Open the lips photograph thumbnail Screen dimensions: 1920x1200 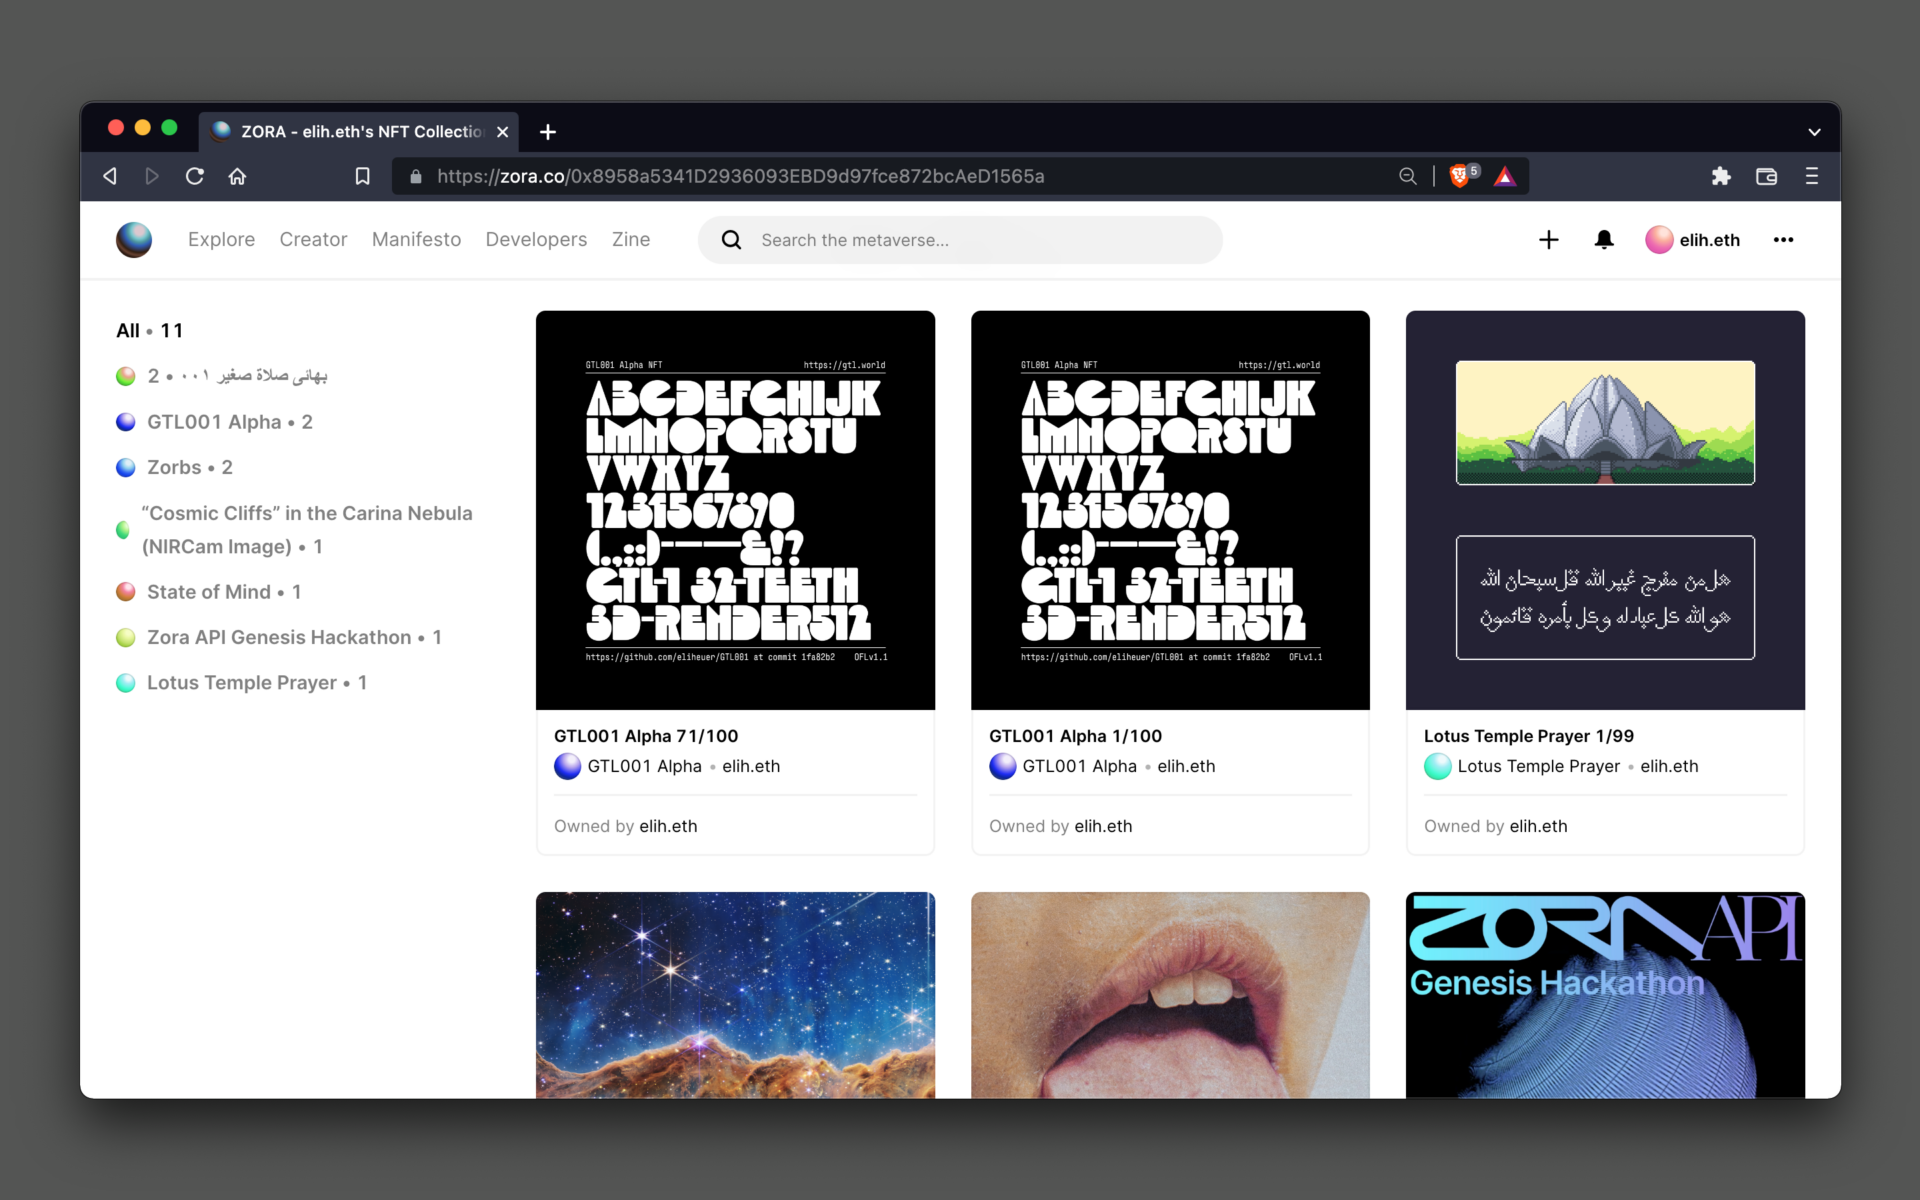tap(1170, 995)
